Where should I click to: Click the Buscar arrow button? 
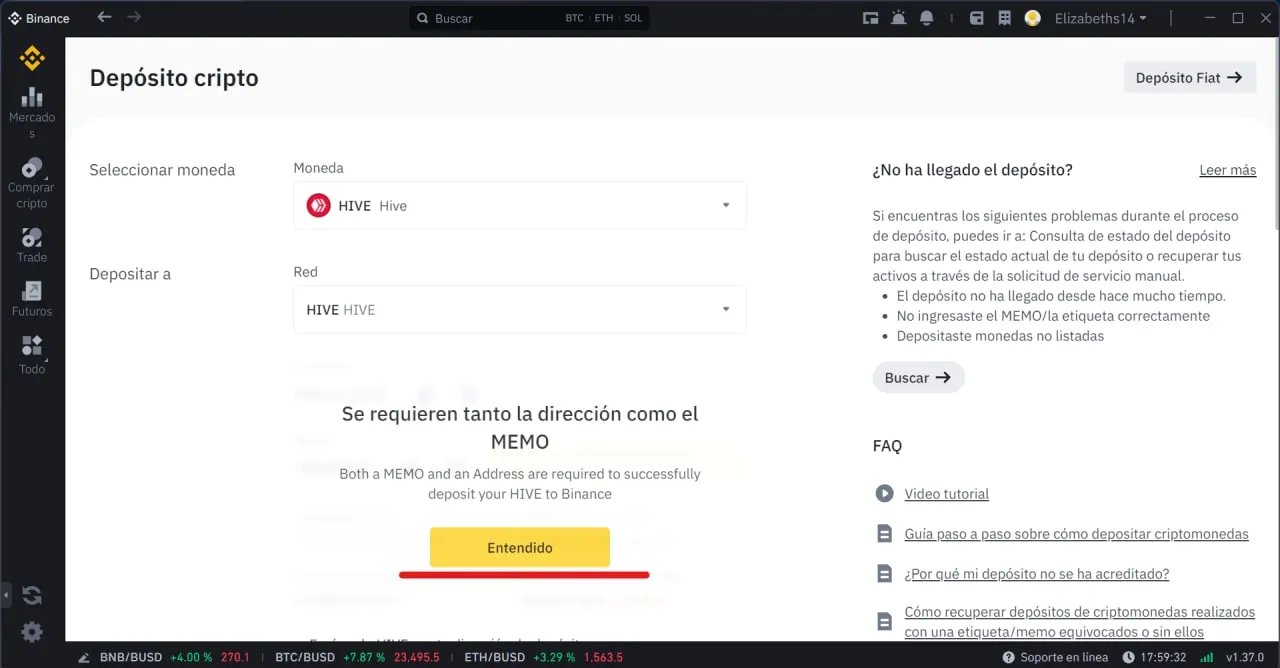coord(918,378)
